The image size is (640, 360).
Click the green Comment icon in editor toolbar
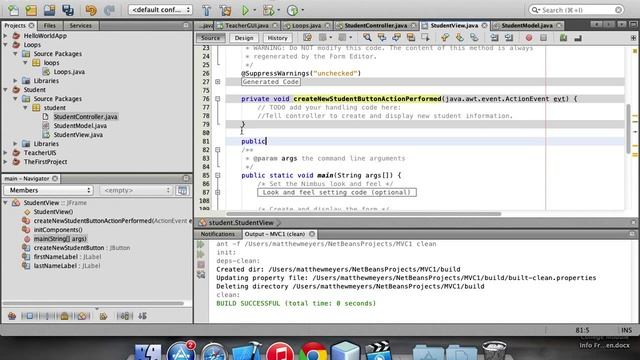pos(563,38)
